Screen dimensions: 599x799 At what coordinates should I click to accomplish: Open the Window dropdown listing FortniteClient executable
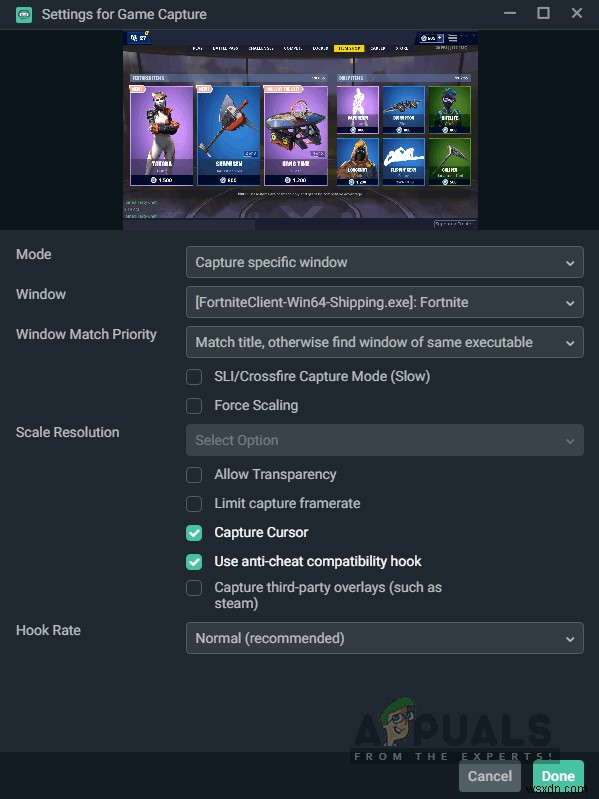point(385,302)
